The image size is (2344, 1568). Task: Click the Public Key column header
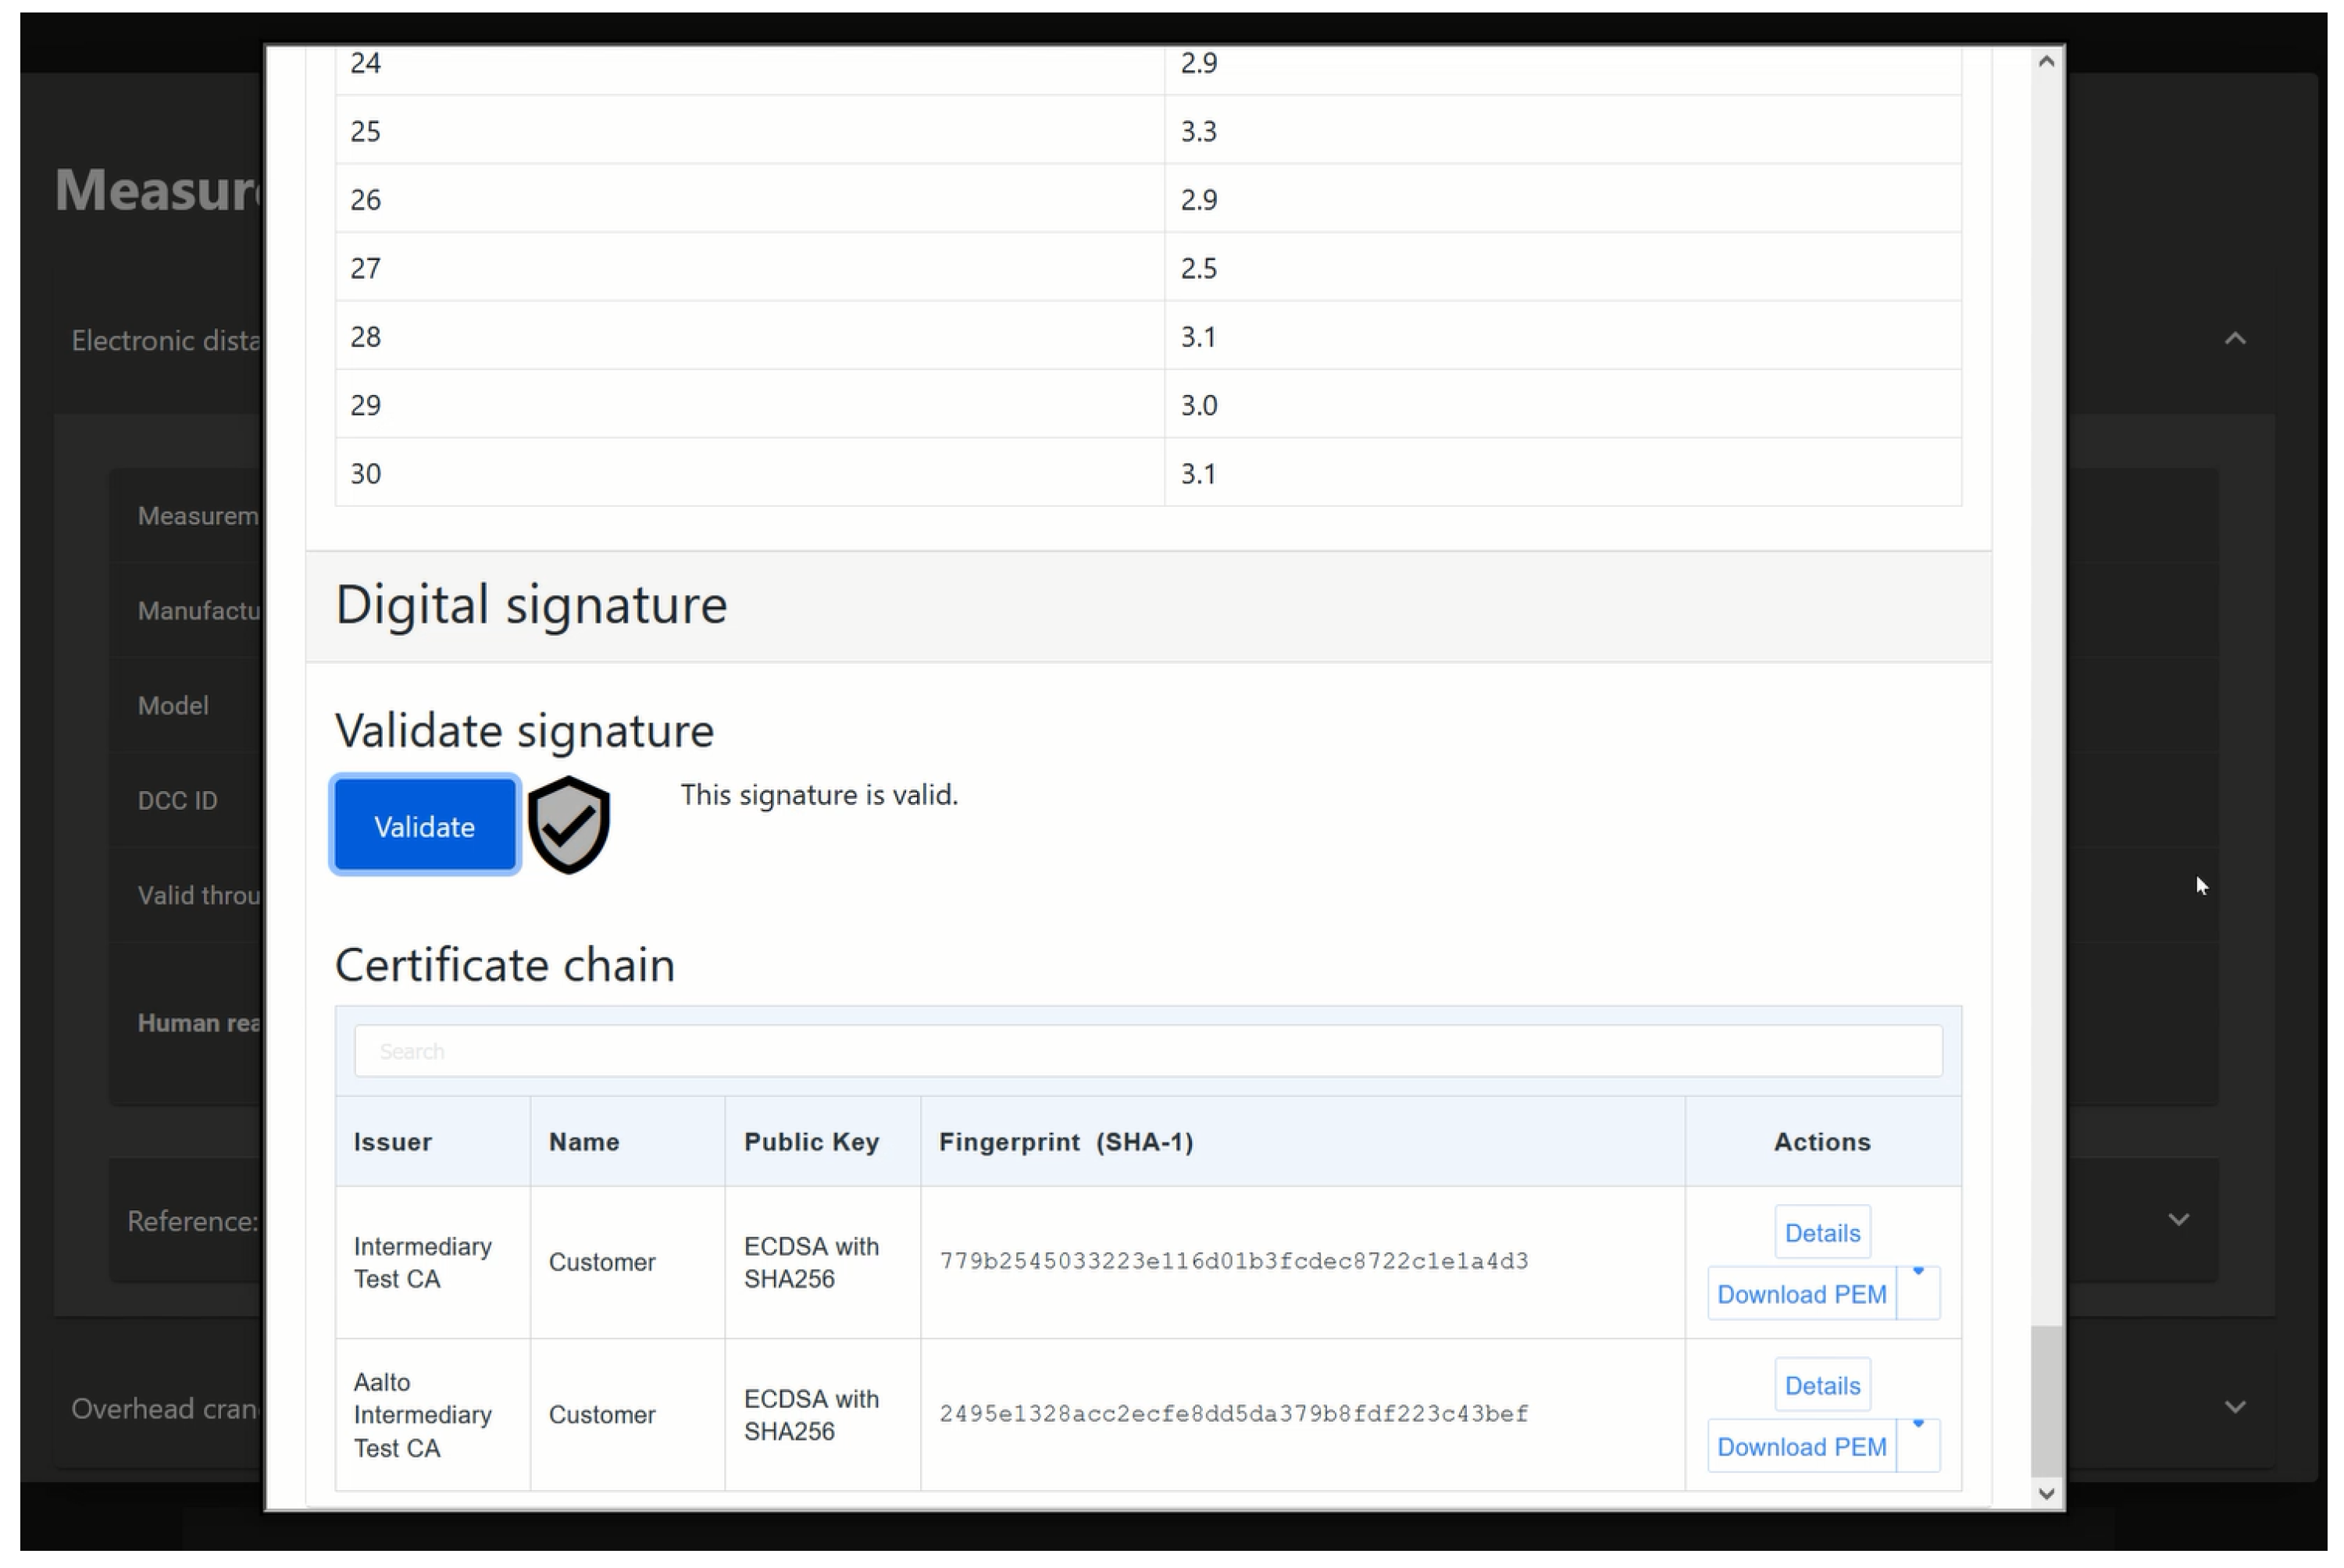tap(810, 1142)
